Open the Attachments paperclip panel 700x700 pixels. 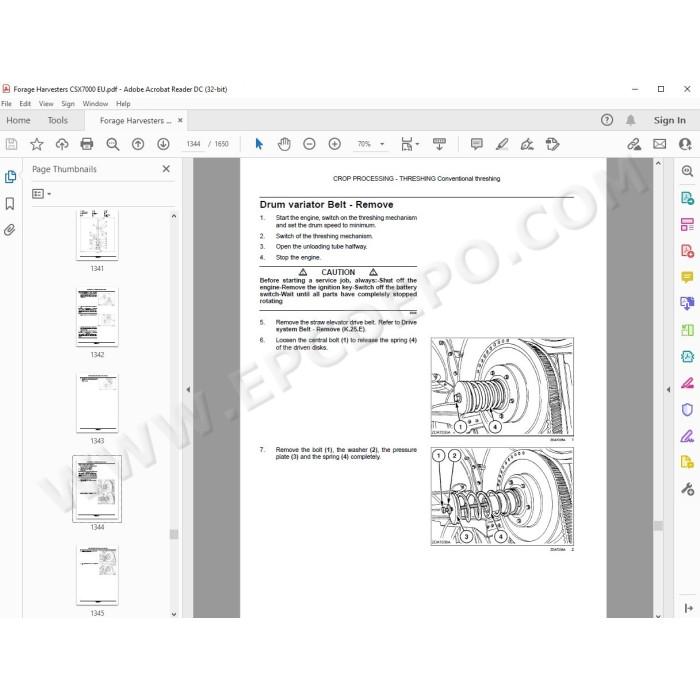9,230
